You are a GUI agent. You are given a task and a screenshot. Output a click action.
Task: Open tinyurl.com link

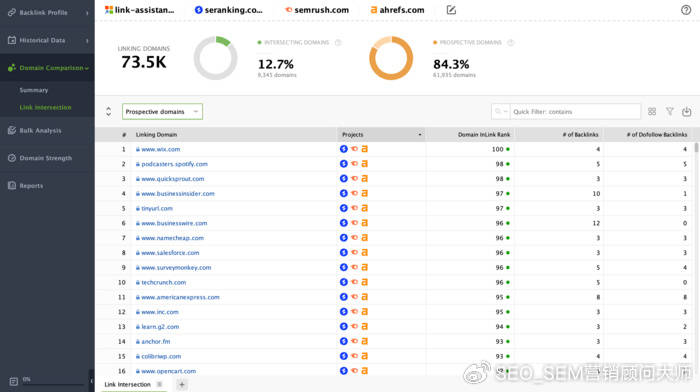click(x=157, y=208)
